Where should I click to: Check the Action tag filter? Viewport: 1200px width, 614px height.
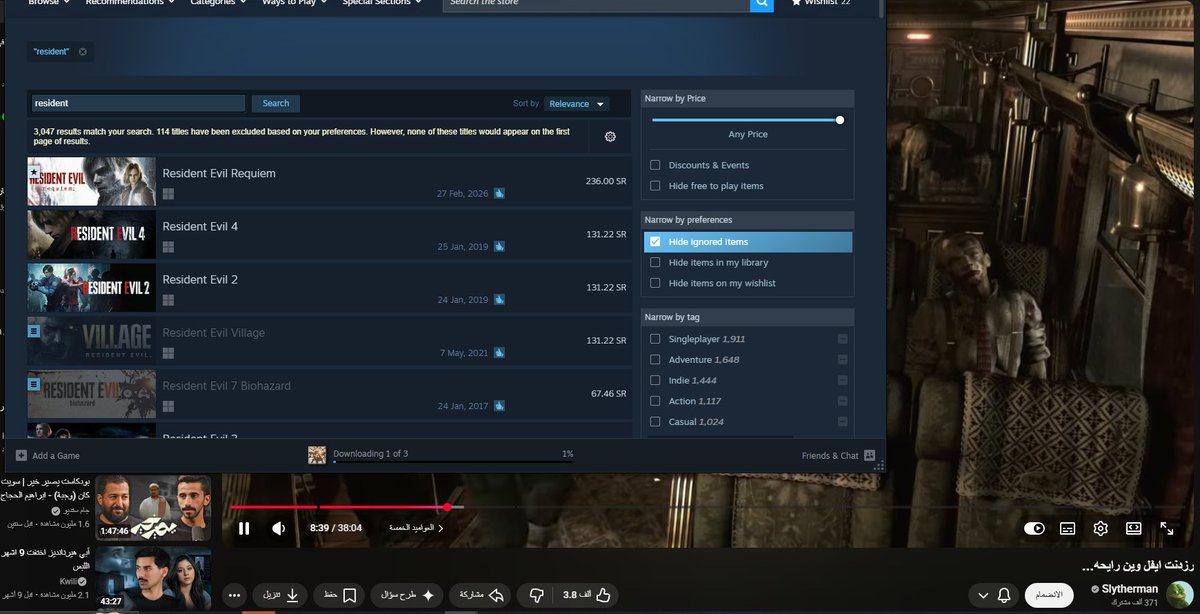coord(655,401)
